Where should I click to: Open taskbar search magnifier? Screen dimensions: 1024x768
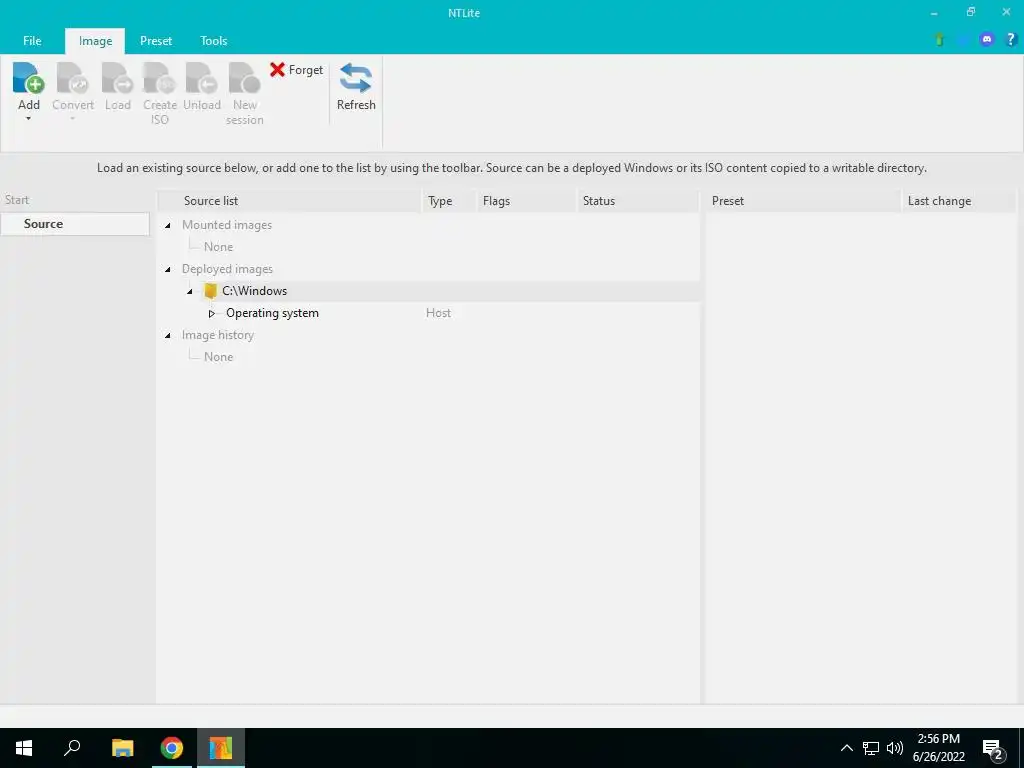(72, 748)
